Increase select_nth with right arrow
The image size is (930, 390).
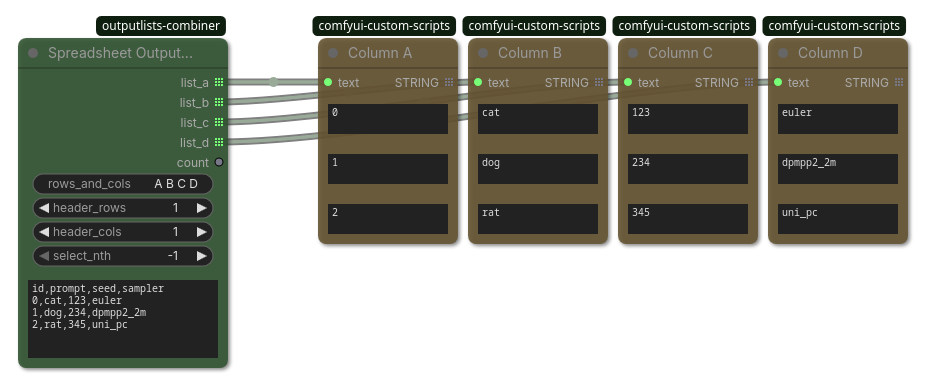[202, 256]
